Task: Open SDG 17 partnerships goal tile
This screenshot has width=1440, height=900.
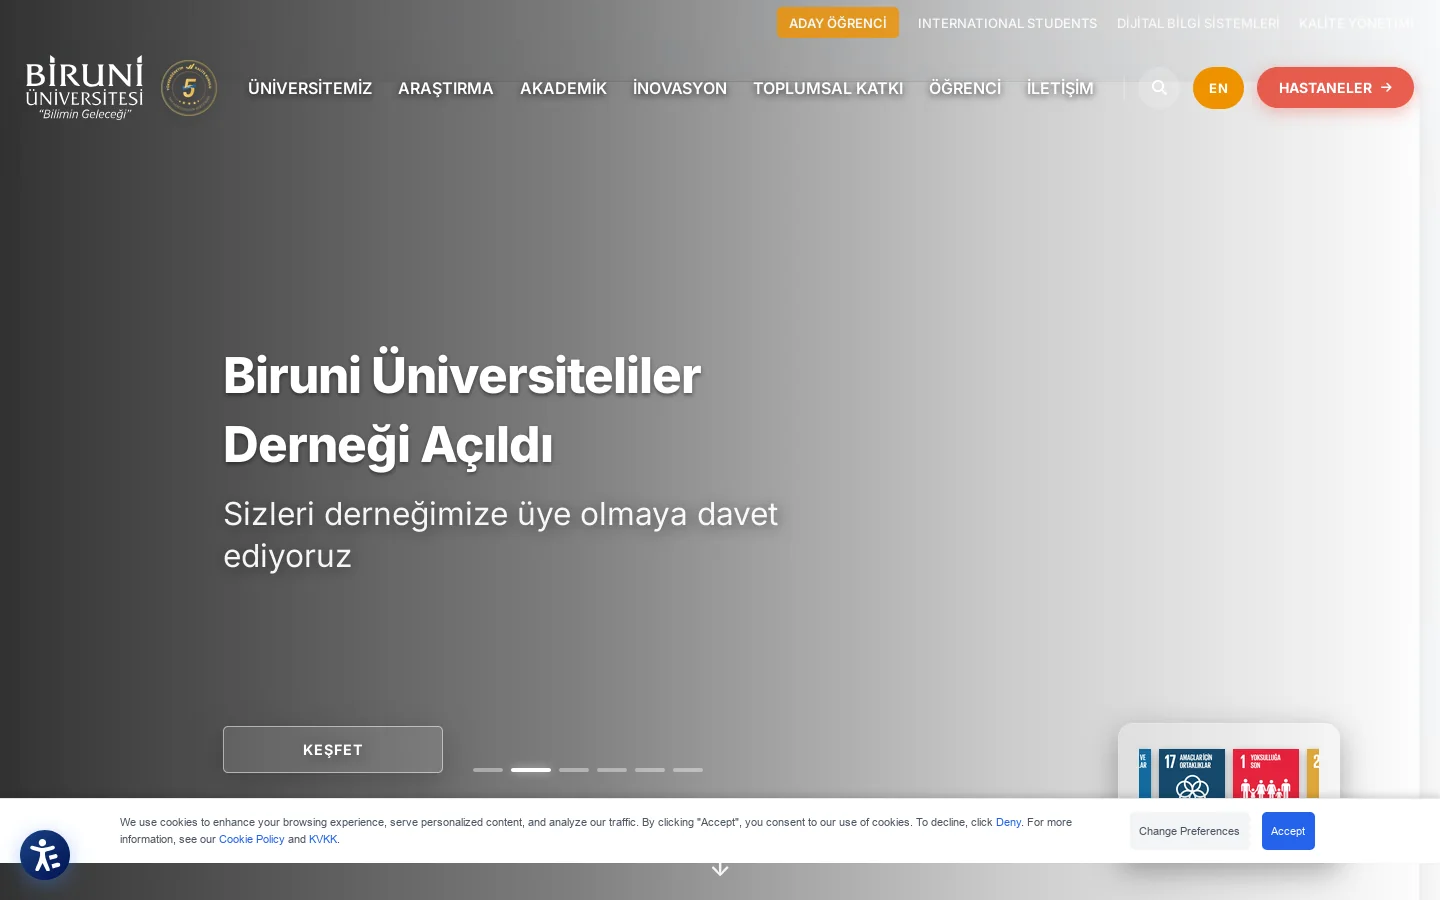Action: tap(1192, 774)
